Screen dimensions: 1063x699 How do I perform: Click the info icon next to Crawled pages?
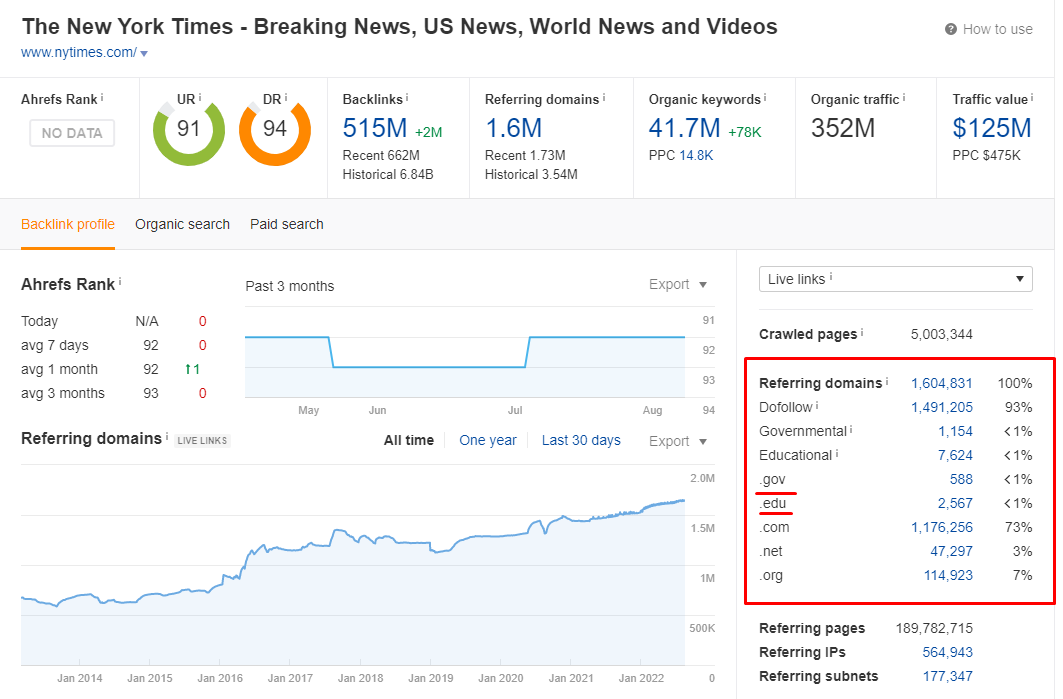coord(862,332)
